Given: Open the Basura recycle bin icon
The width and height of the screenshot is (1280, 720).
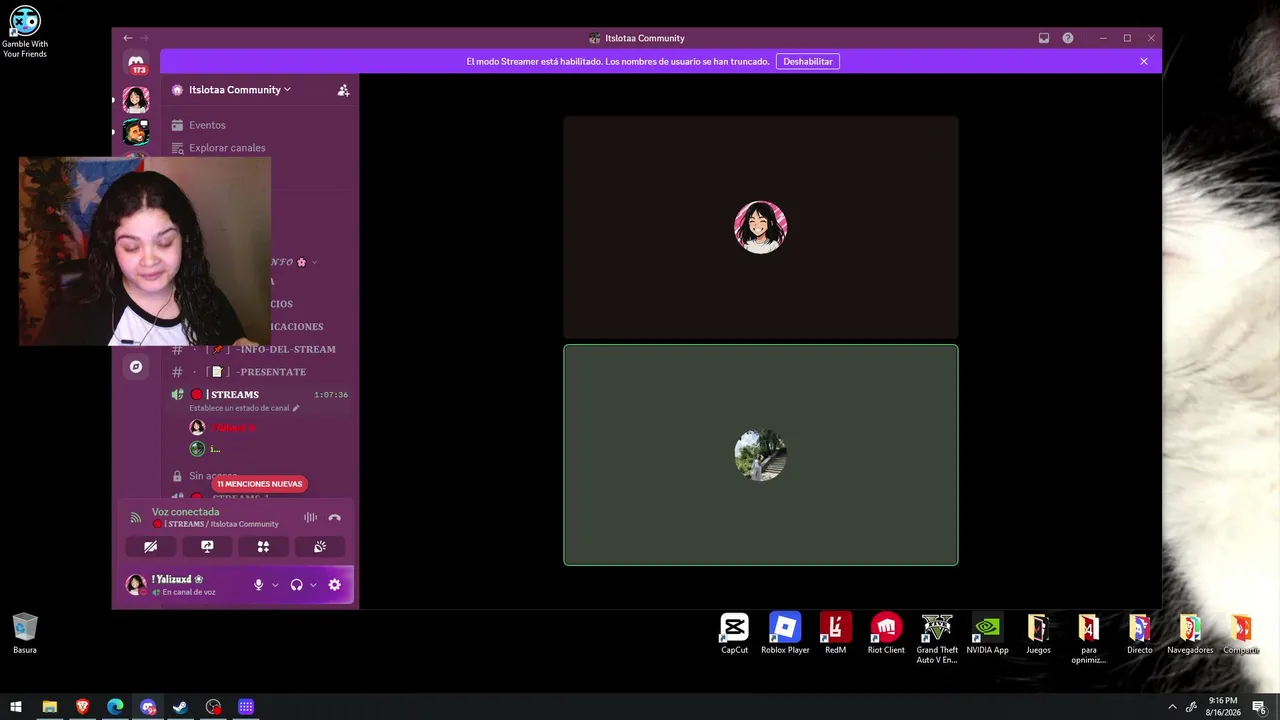Looking at the screenshot, I should [x=25, y=634].
